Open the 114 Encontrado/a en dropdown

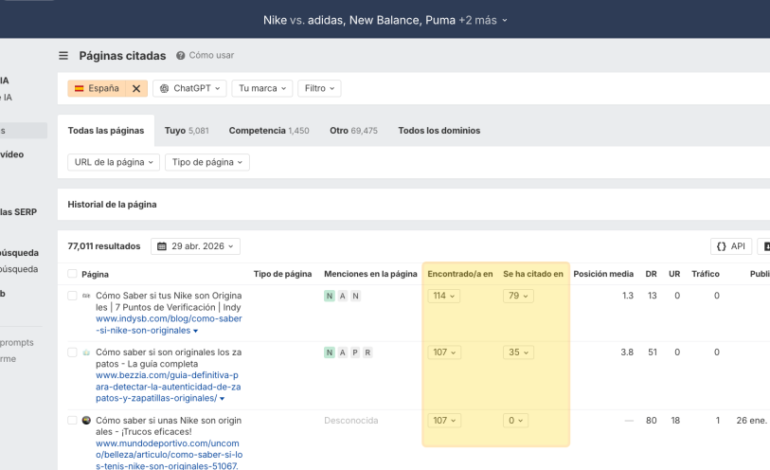pyautogui.click(x=444, y=296)
